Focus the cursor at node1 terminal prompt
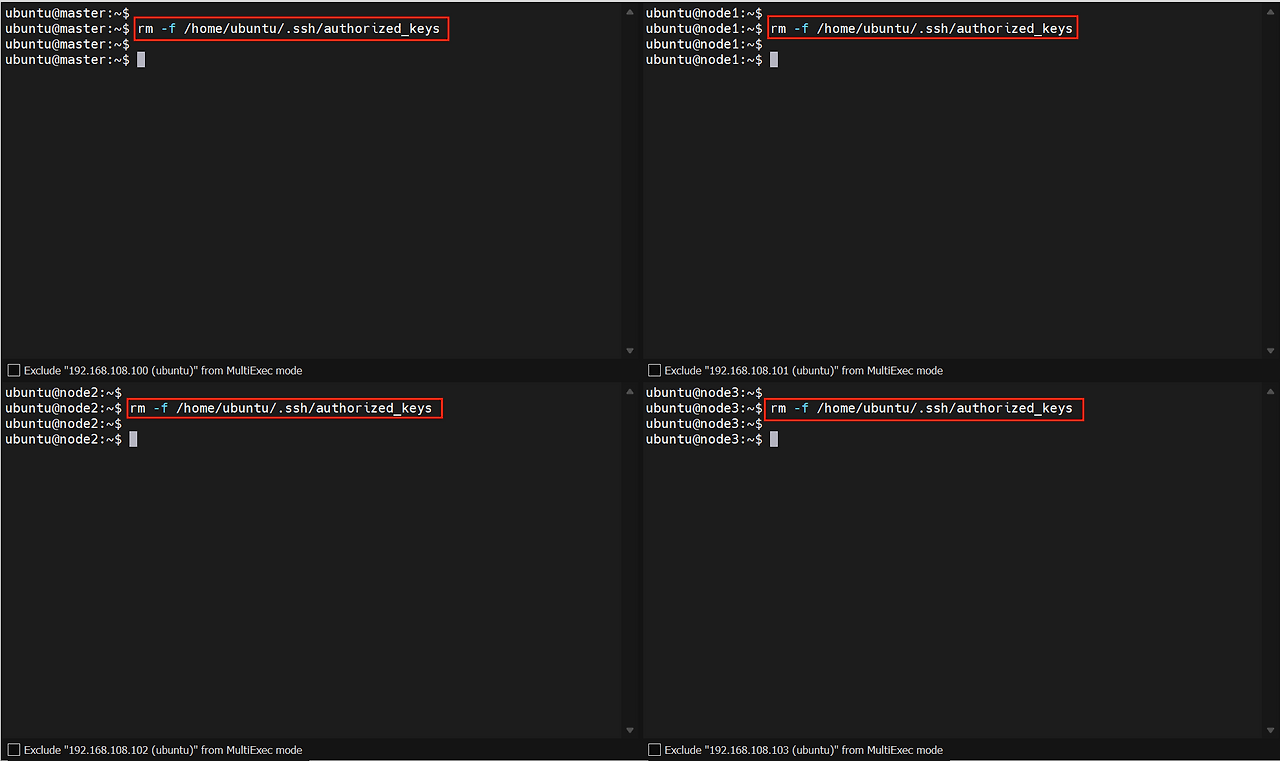The image size is (1280, 761). [774, 60]
